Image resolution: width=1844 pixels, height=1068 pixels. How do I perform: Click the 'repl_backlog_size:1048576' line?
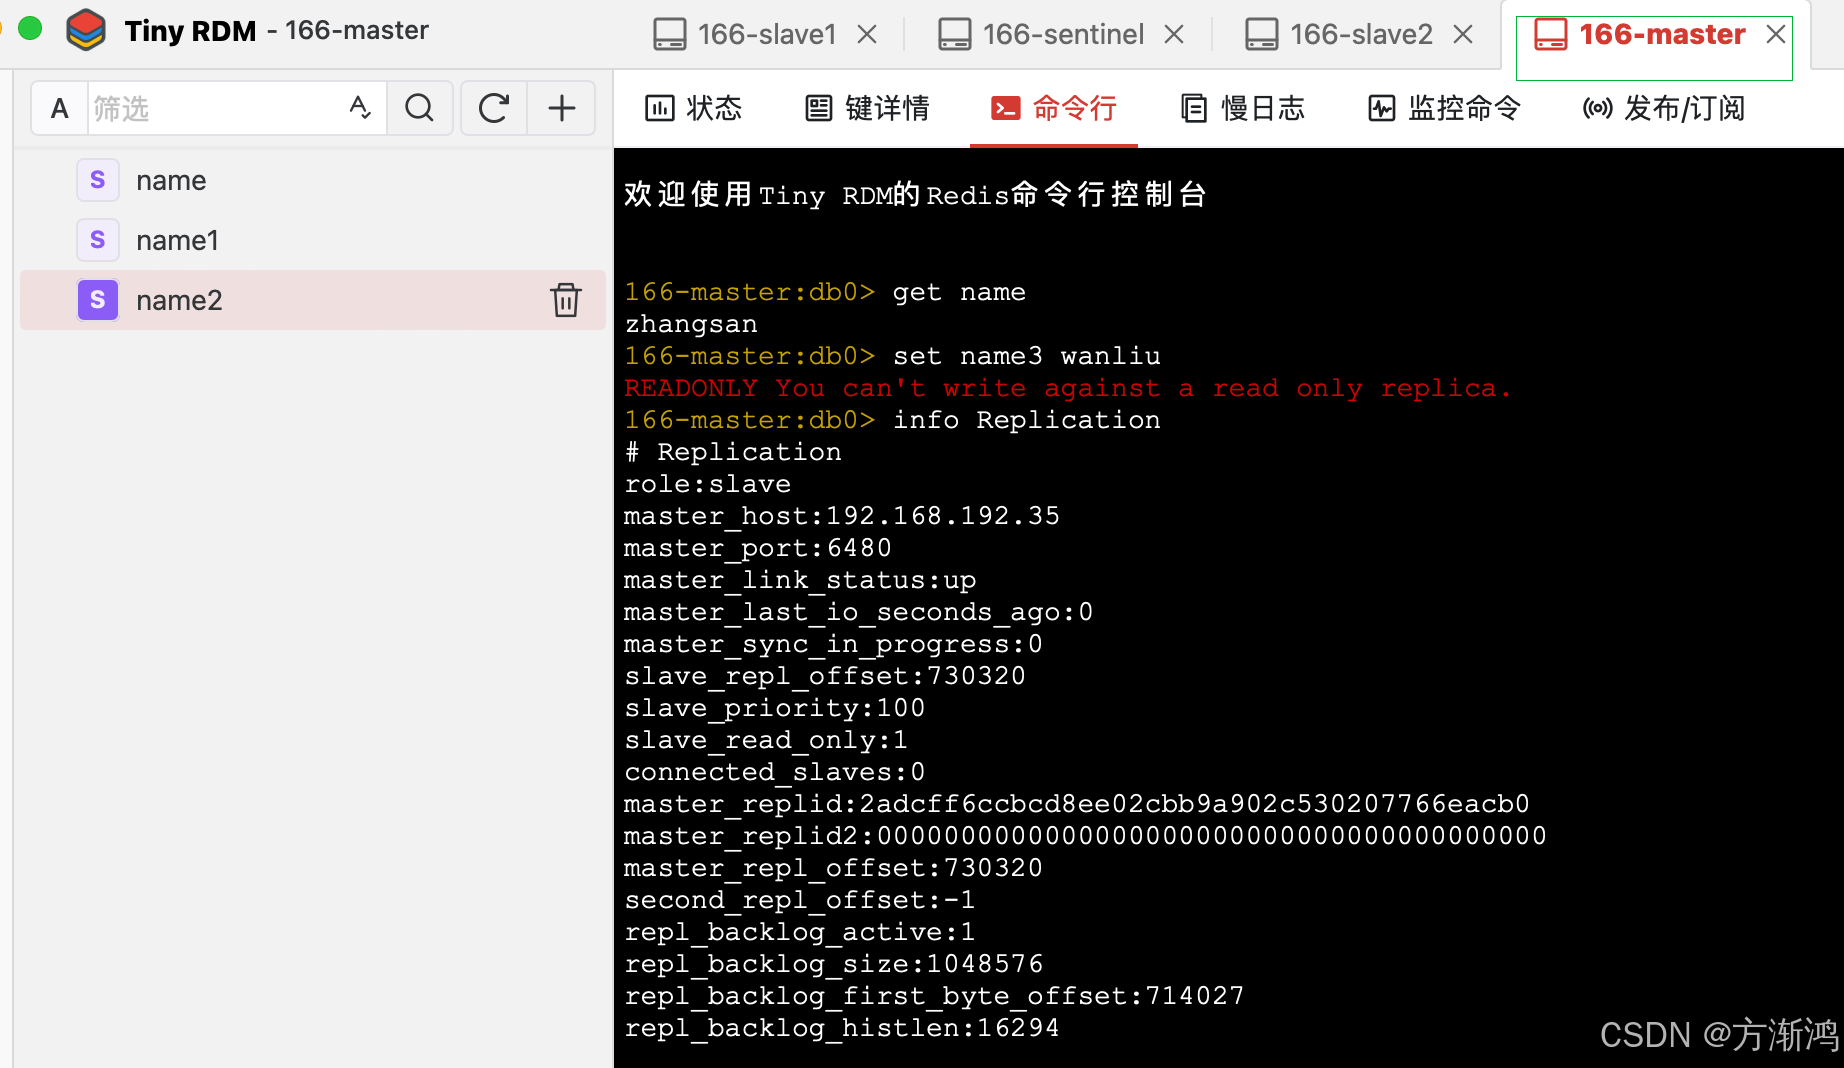pyautogui.click(x=834, y=964)
